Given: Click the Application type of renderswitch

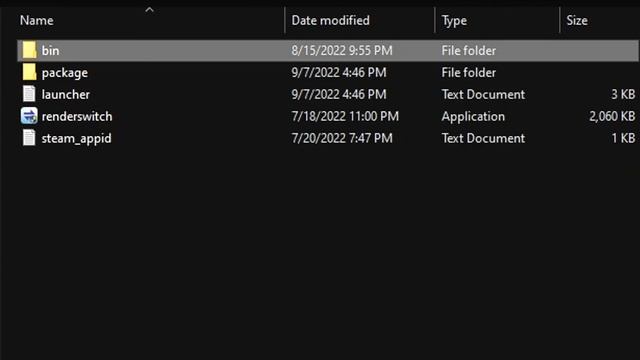Looking at the screenshot, I should click(473, 116).
